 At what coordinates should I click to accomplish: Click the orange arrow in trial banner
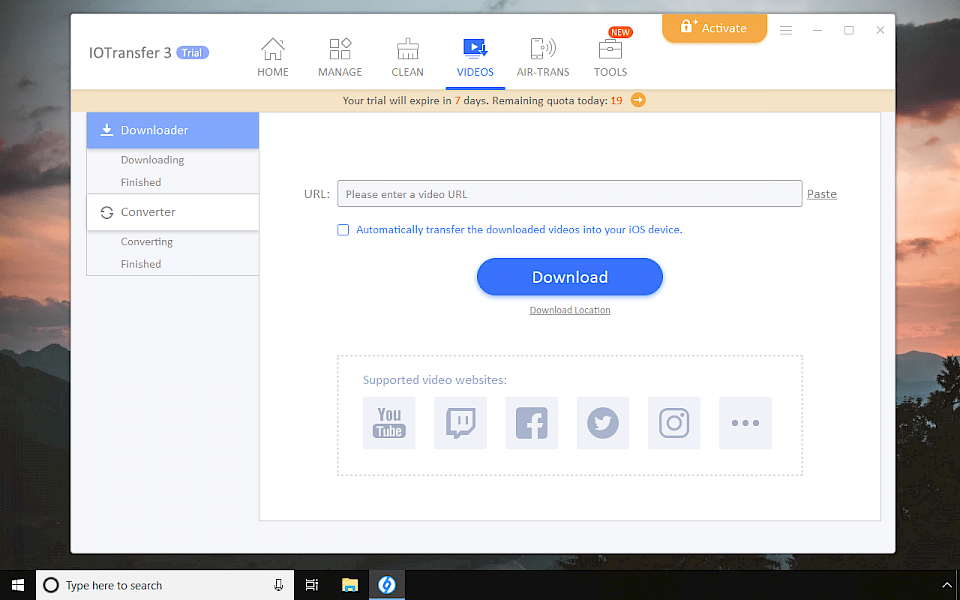click(x=638, y=100)
